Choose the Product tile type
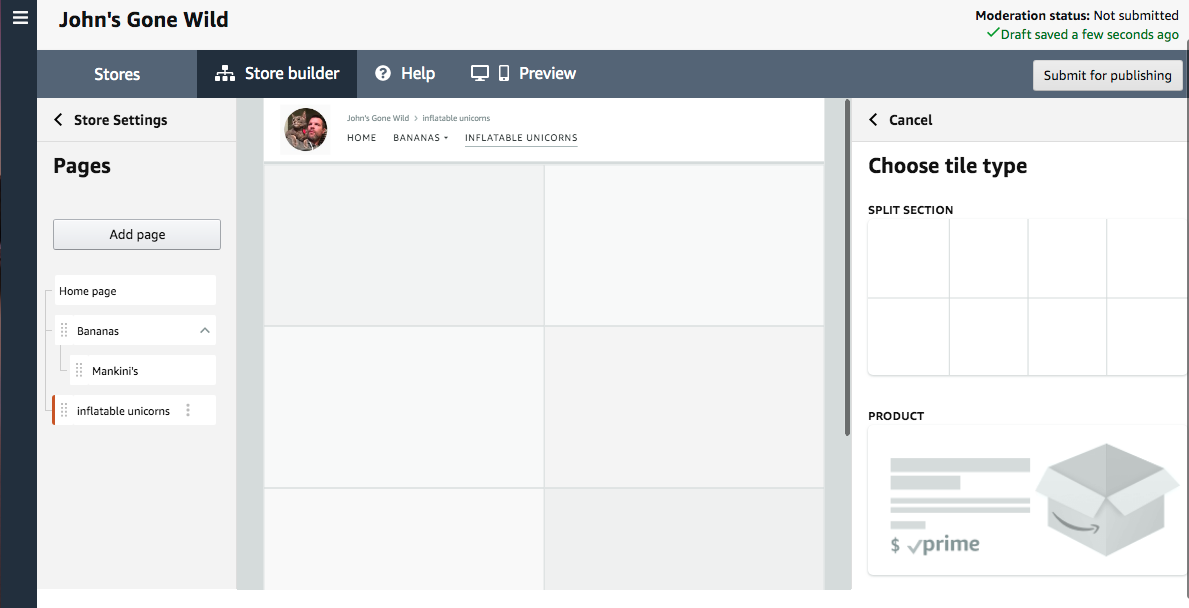Screen dimensions: 1189x608 [1027, 500]
